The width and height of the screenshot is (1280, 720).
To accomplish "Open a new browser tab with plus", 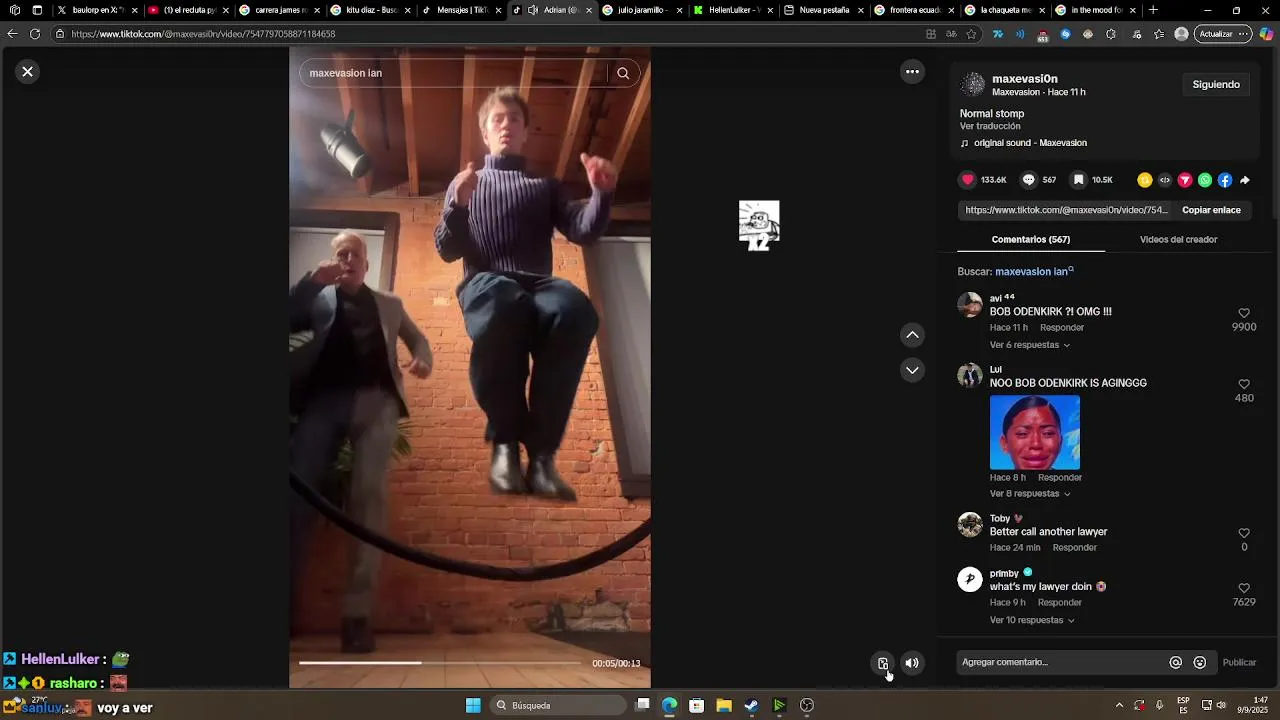I will point(1153,10).
